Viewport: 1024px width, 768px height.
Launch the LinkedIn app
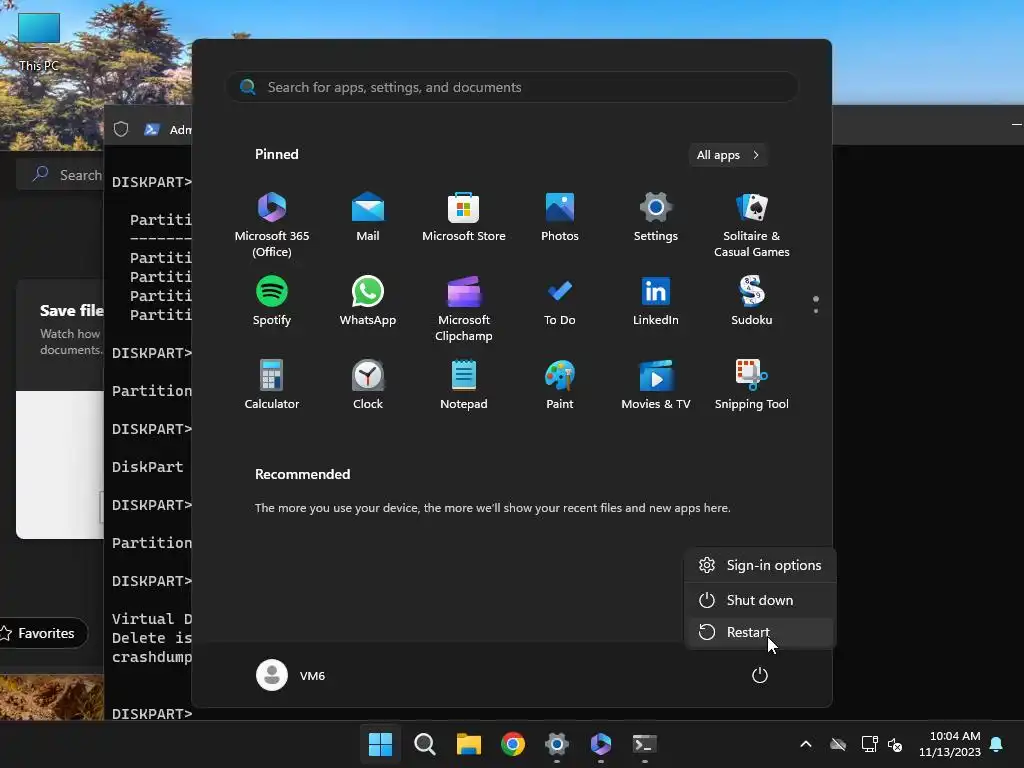tap(656, 301)
